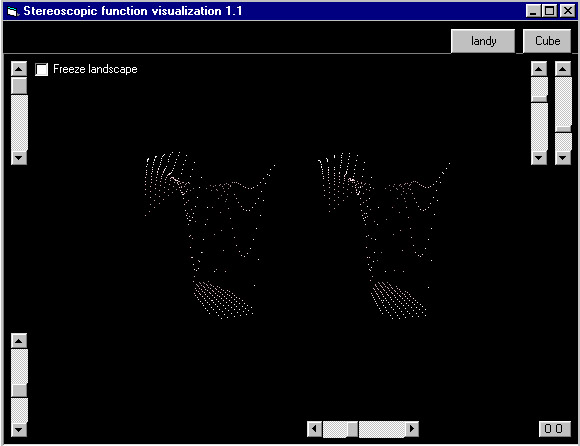Screen dimensions: 580x446
Task: Maximize the Stereoscopic function visualization window
Action: [x=550, y=11]
